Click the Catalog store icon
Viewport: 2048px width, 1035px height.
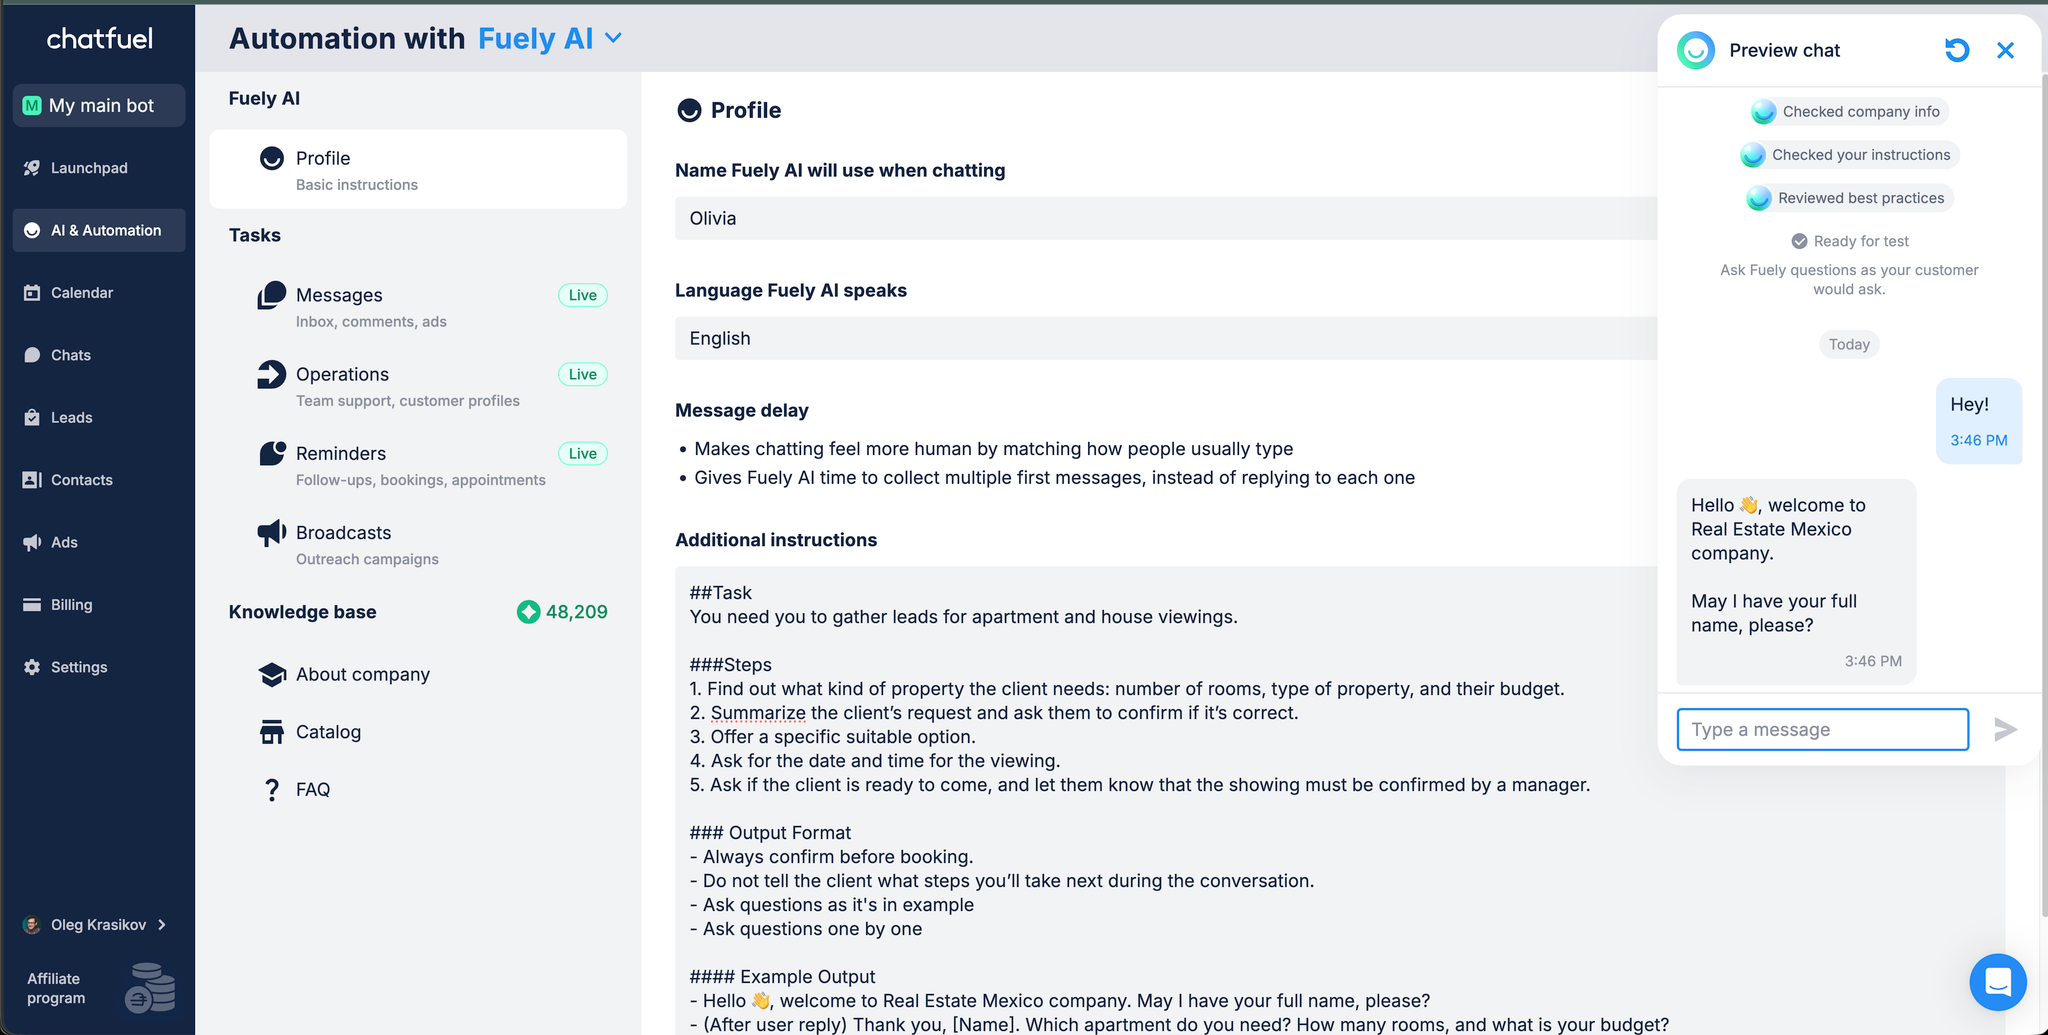tap(271, 732)
